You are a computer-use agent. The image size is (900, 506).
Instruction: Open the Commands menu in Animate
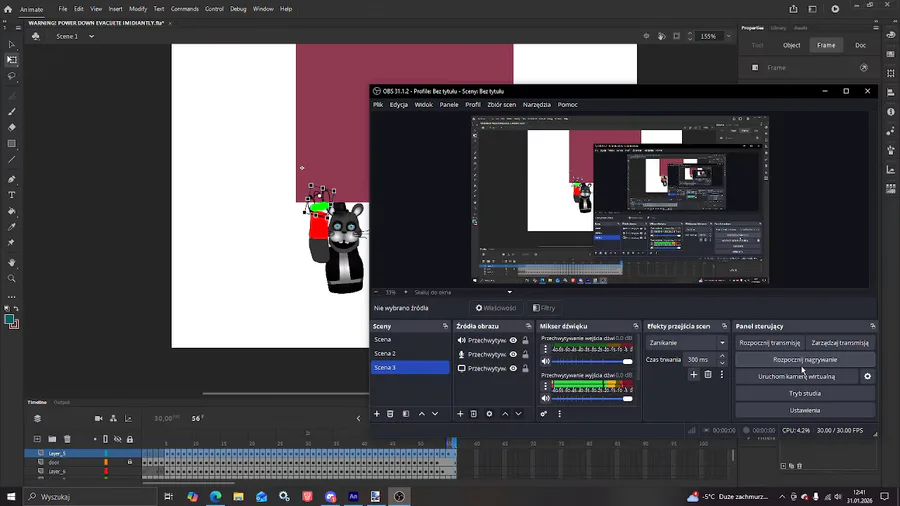(x=185, y=9)
